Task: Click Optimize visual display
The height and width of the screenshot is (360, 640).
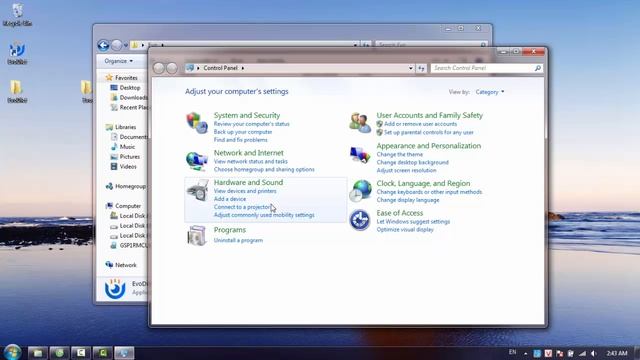Action: (x=405, y=230)
